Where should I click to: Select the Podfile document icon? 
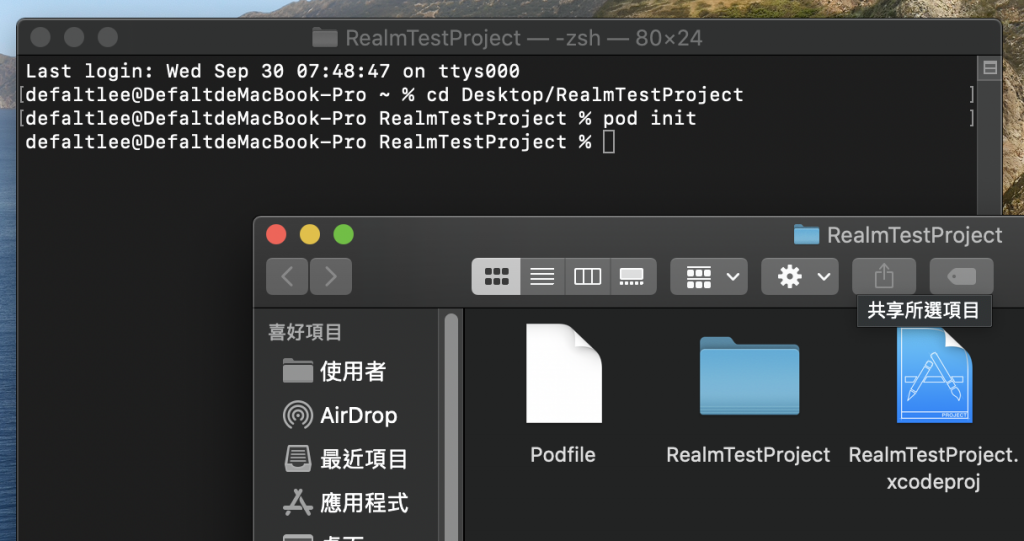pyautogui.click(x=564, y=374)
